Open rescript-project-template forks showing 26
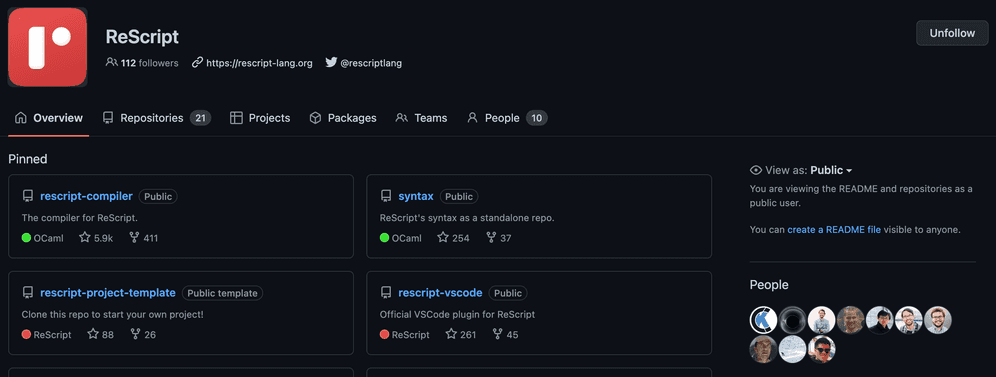This screenshot has width=996, height=377. tap(143, 334)
